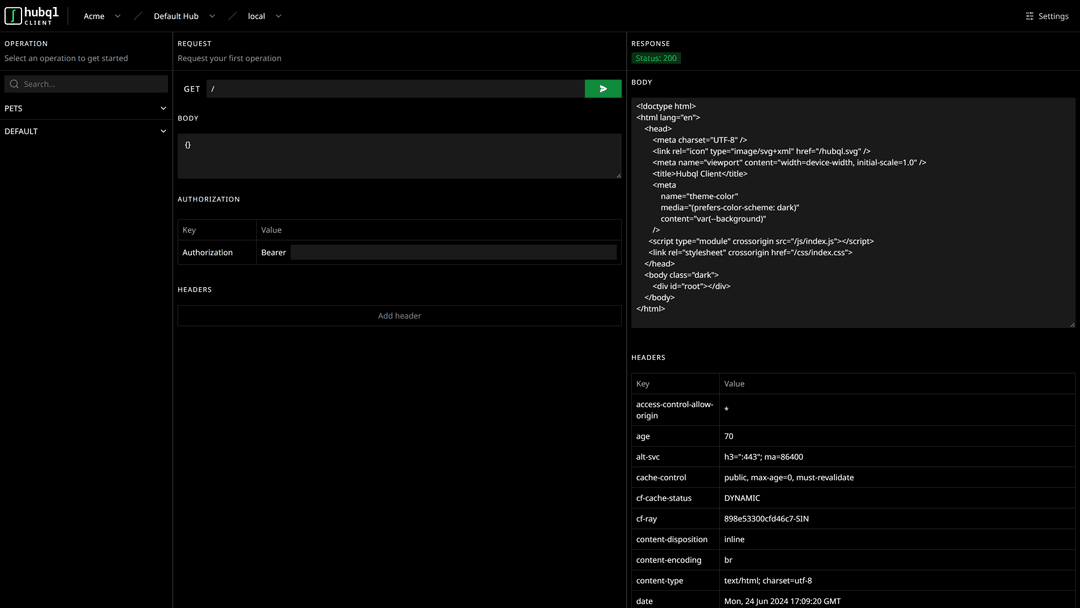The height and width of the screenshot is (608, 1080).
Task: Open Settings using the sliders icon
Action: point(1028,16)
